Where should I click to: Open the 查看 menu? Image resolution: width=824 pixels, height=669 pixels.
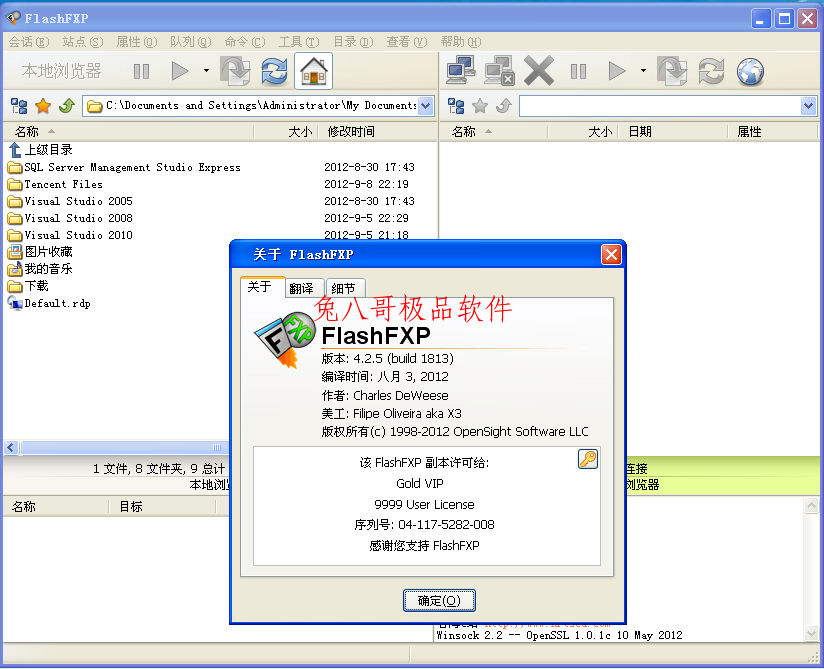[407, 42]
